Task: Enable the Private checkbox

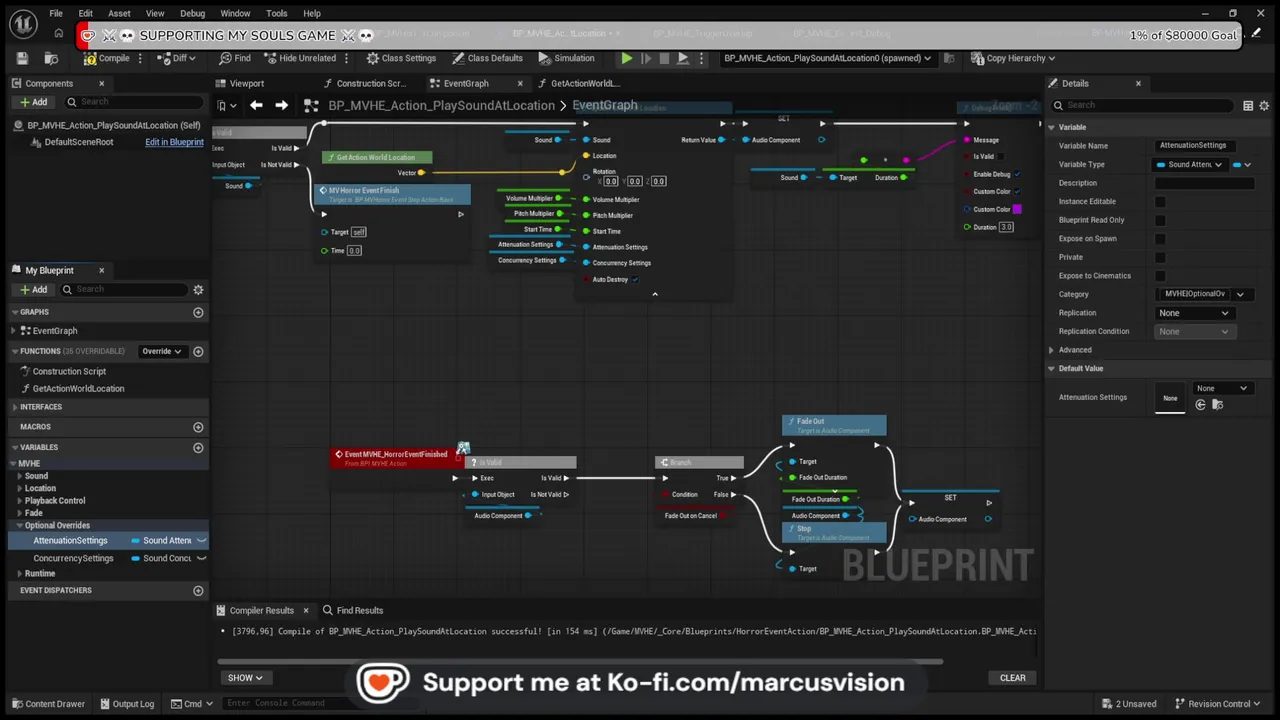Action: [1160, 257]
